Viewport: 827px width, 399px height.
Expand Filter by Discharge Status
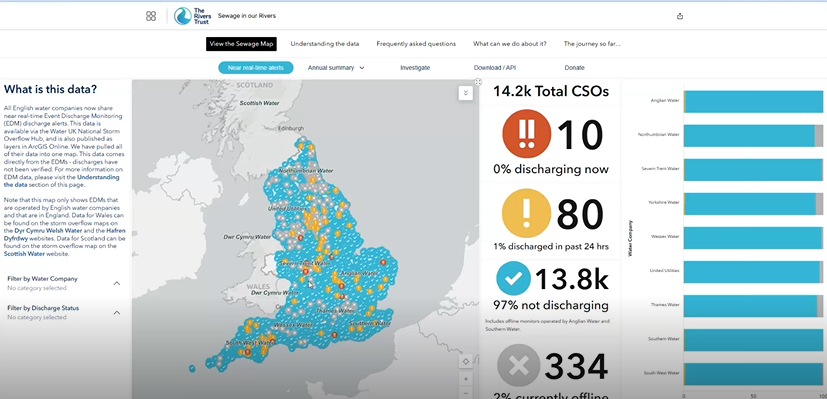click(117, 313)
